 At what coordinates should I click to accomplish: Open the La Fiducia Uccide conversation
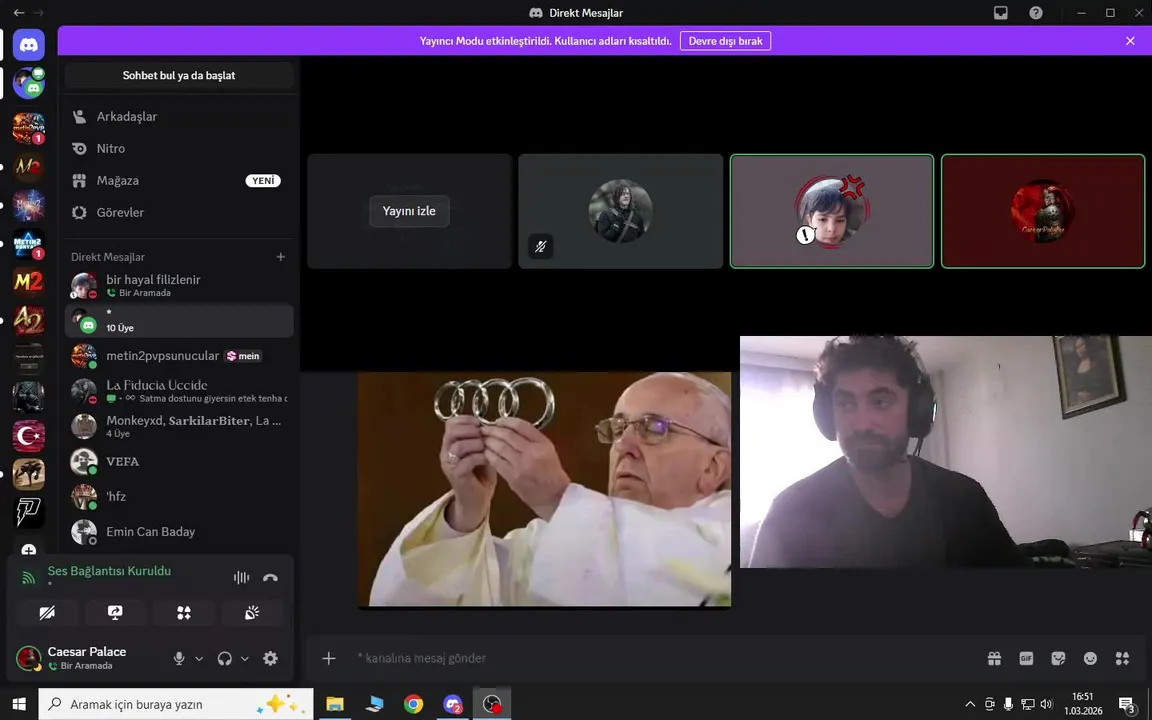[x=179, y=391]
